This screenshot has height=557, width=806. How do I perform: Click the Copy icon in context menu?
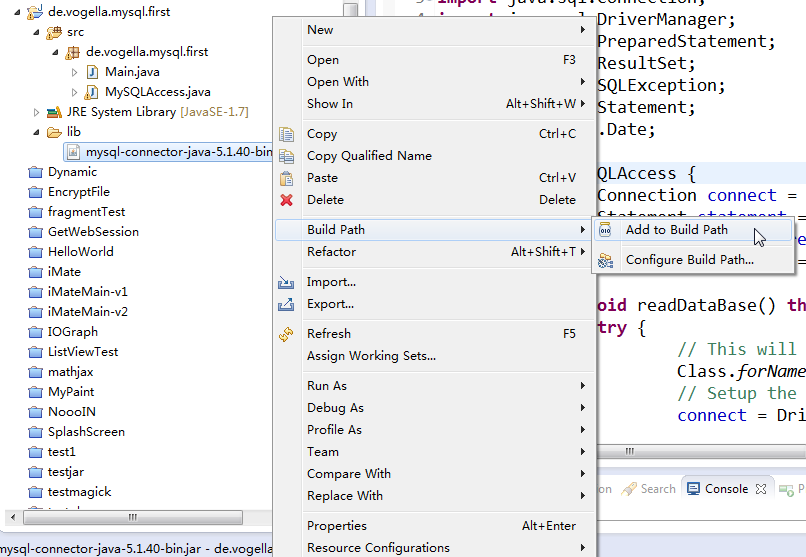pos(287,134)
